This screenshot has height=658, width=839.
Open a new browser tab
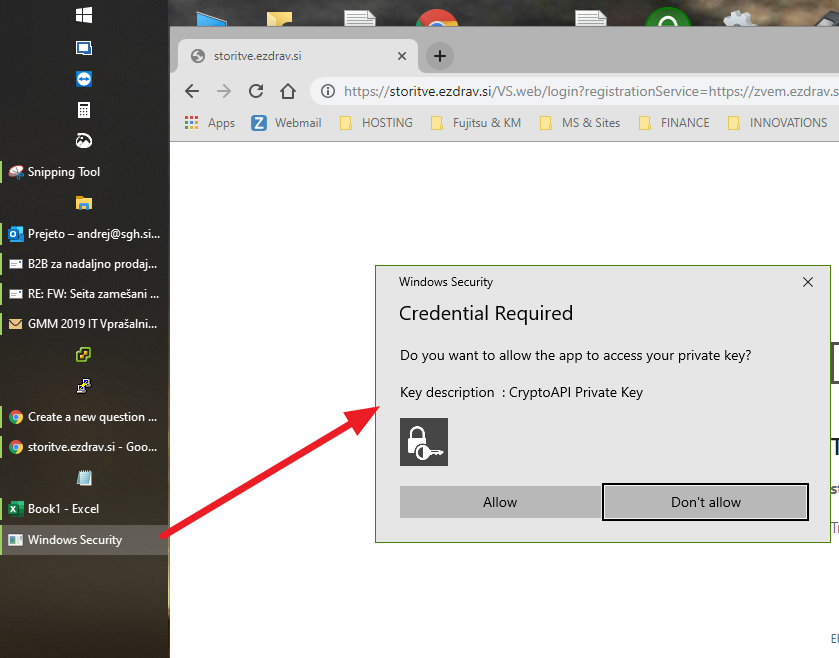click(438, 56)
